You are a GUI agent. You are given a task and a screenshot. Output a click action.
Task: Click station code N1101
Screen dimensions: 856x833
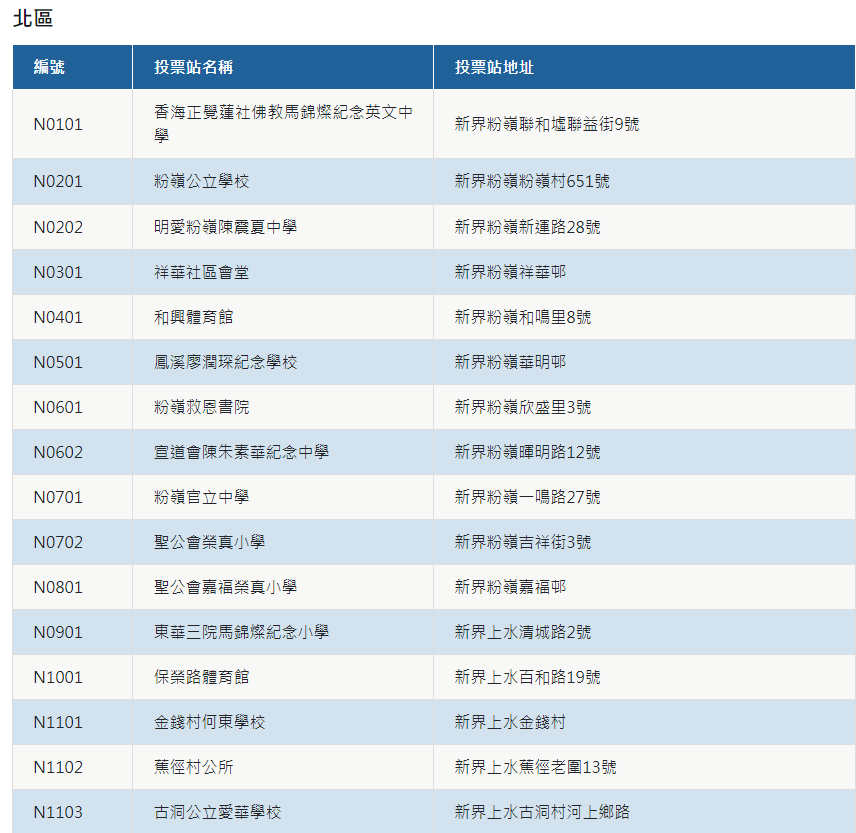point(58,722)
